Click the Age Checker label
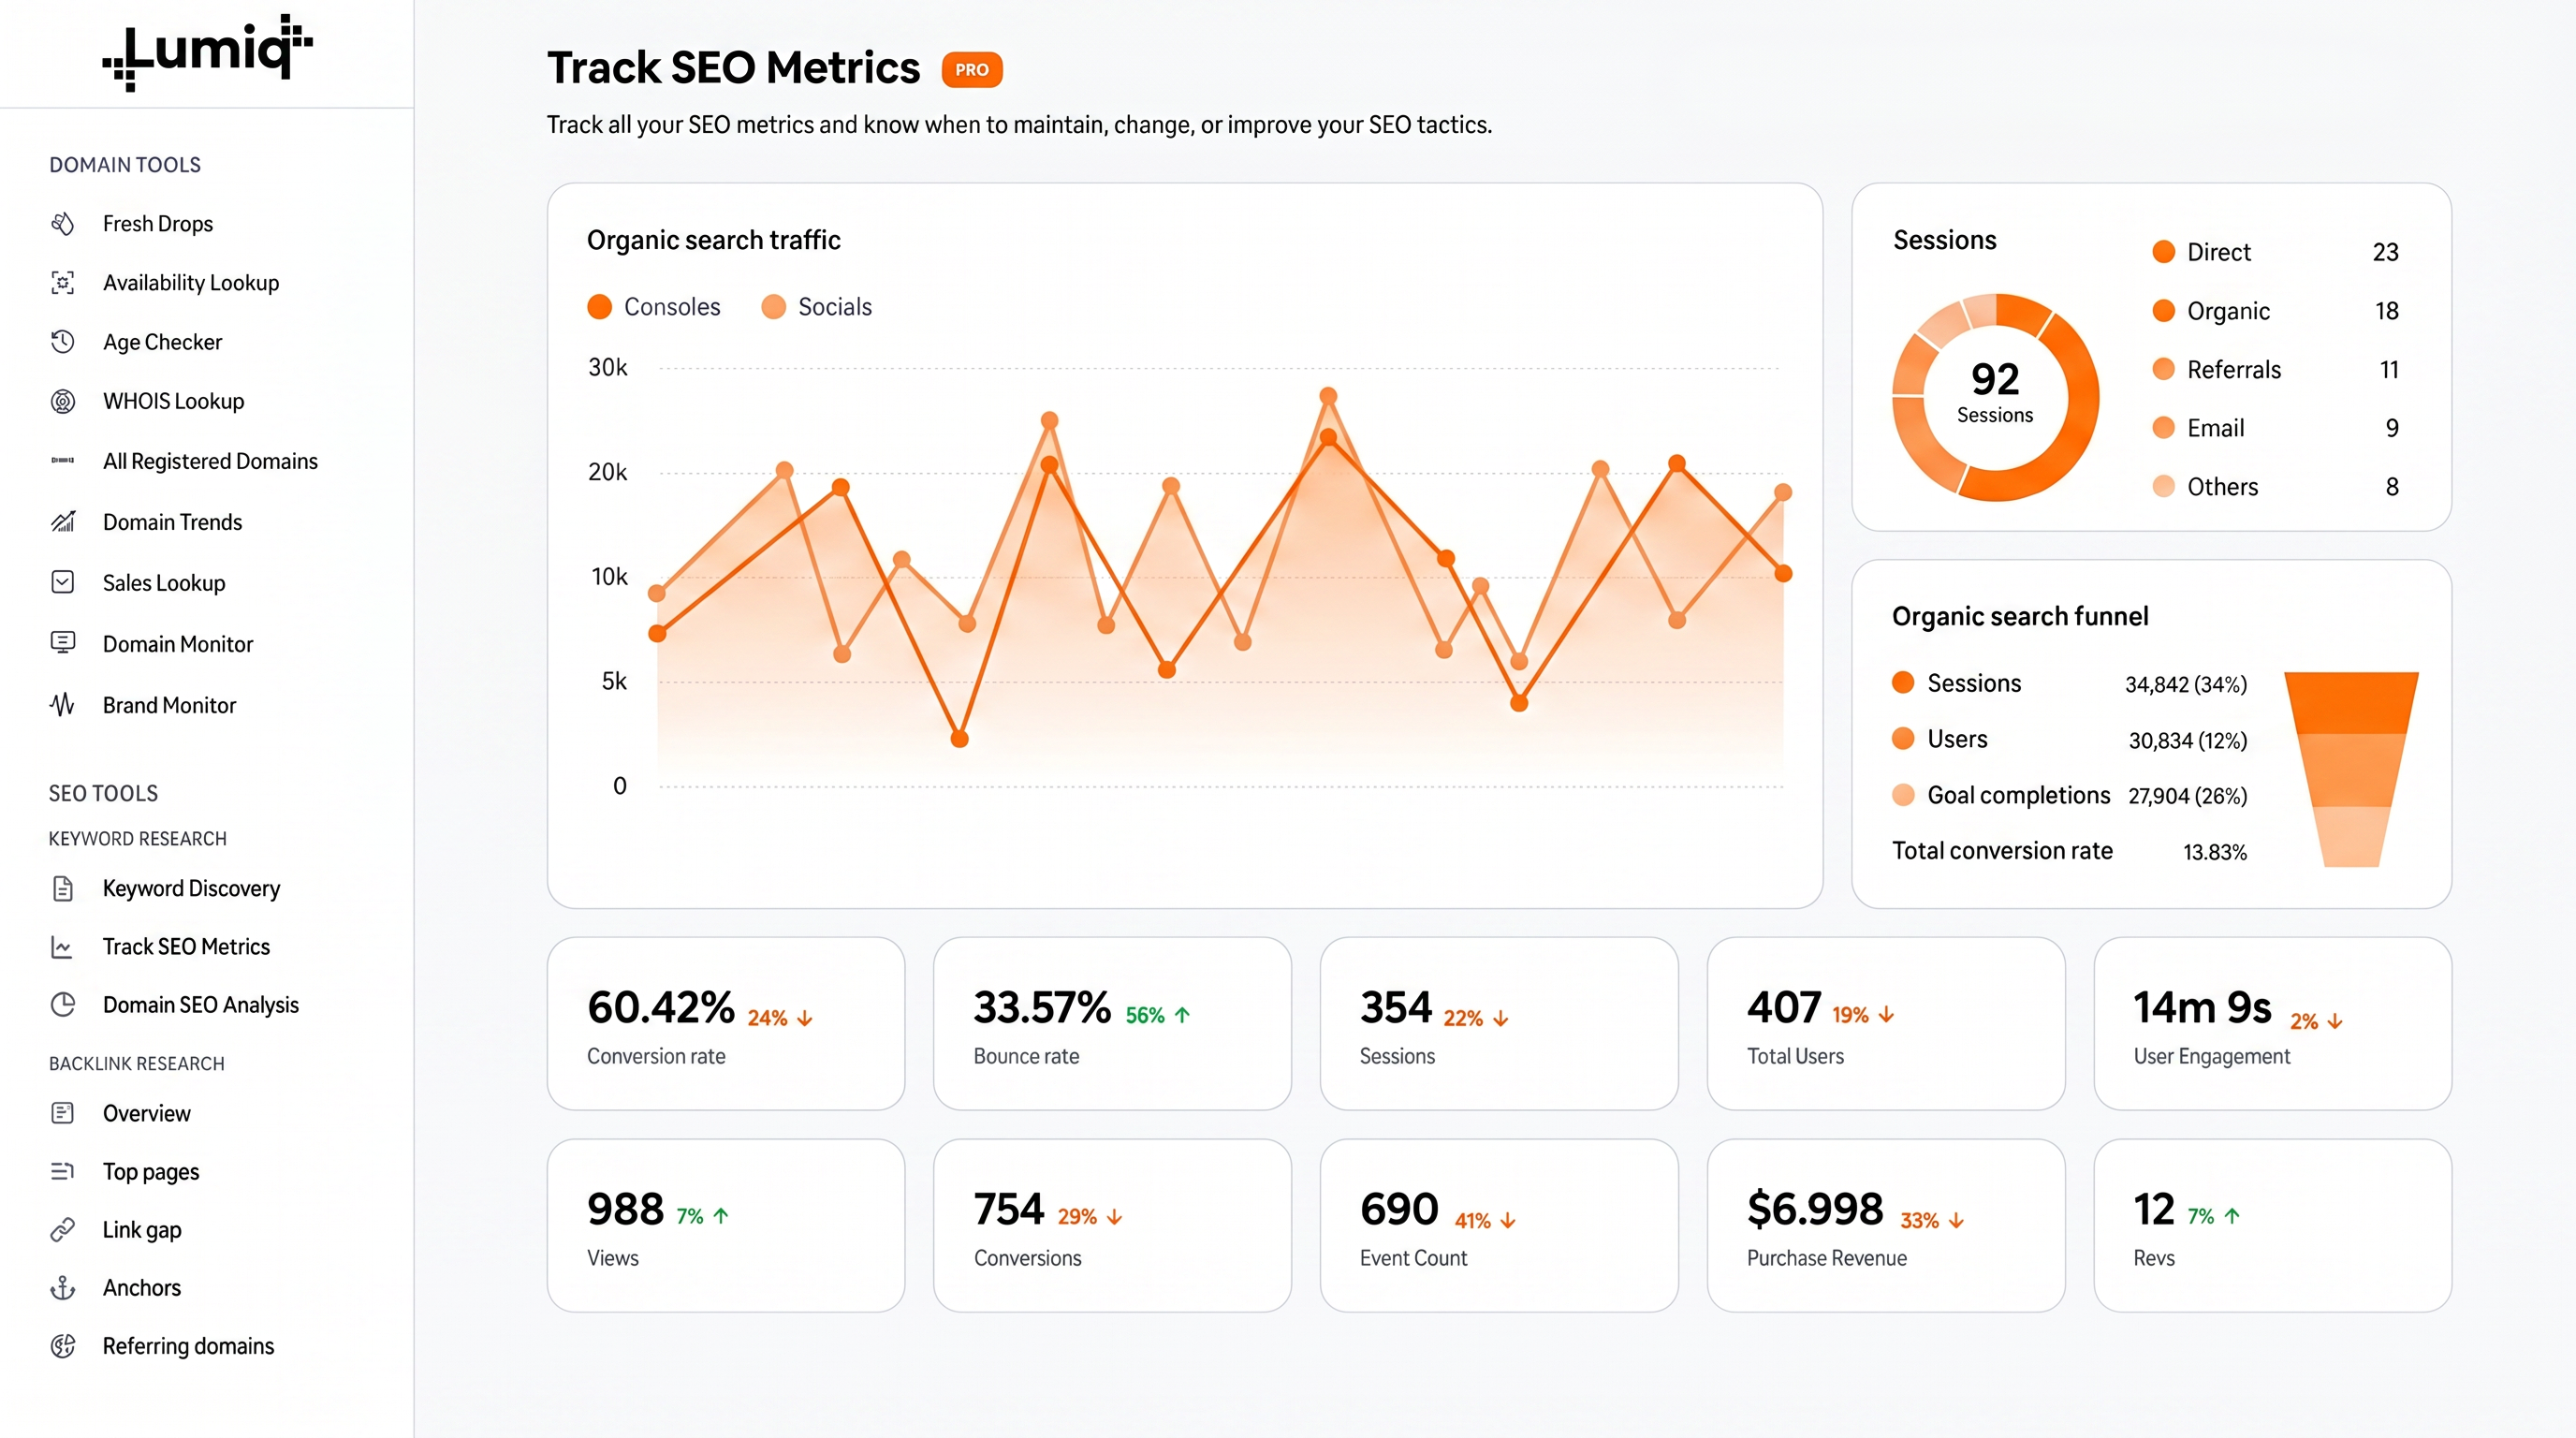 163,342
